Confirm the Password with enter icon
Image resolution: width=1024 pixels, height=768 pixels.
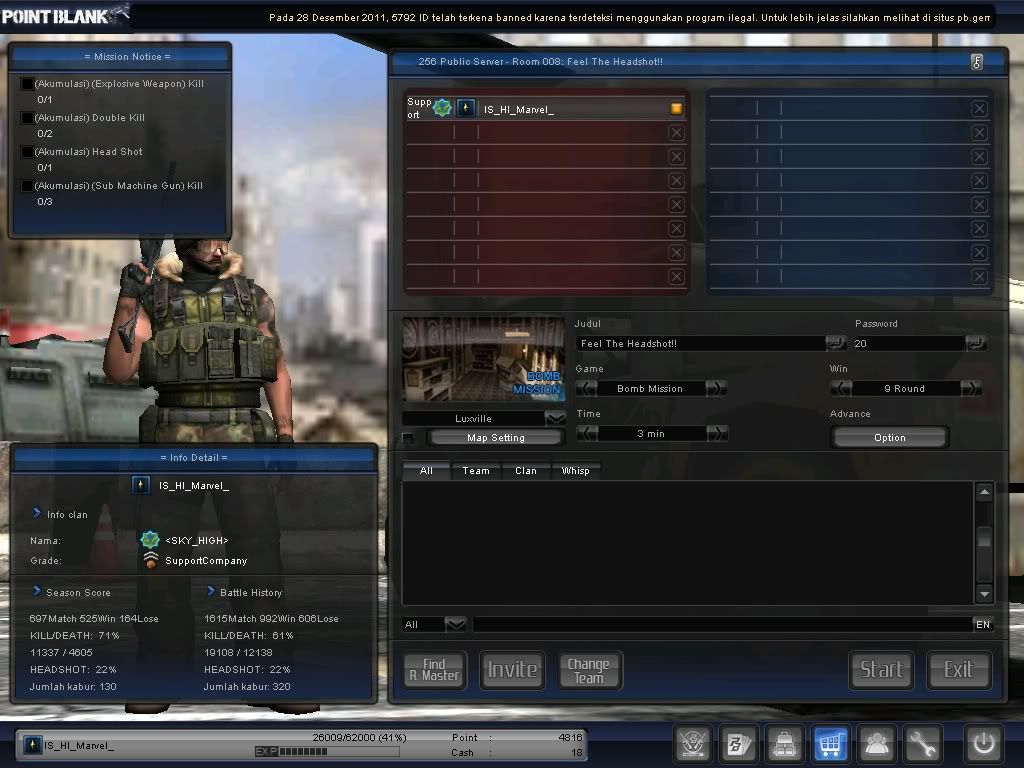coord(976,343)
